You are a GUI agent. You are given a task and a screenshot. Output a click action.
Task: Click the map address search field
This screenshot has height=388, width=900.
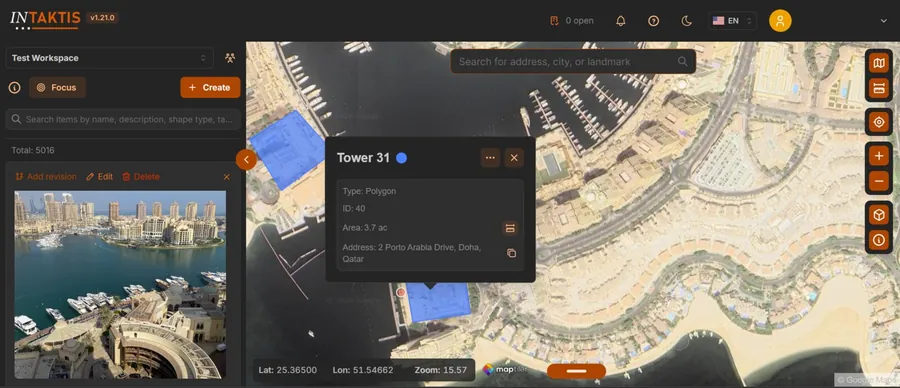point(573,61)
